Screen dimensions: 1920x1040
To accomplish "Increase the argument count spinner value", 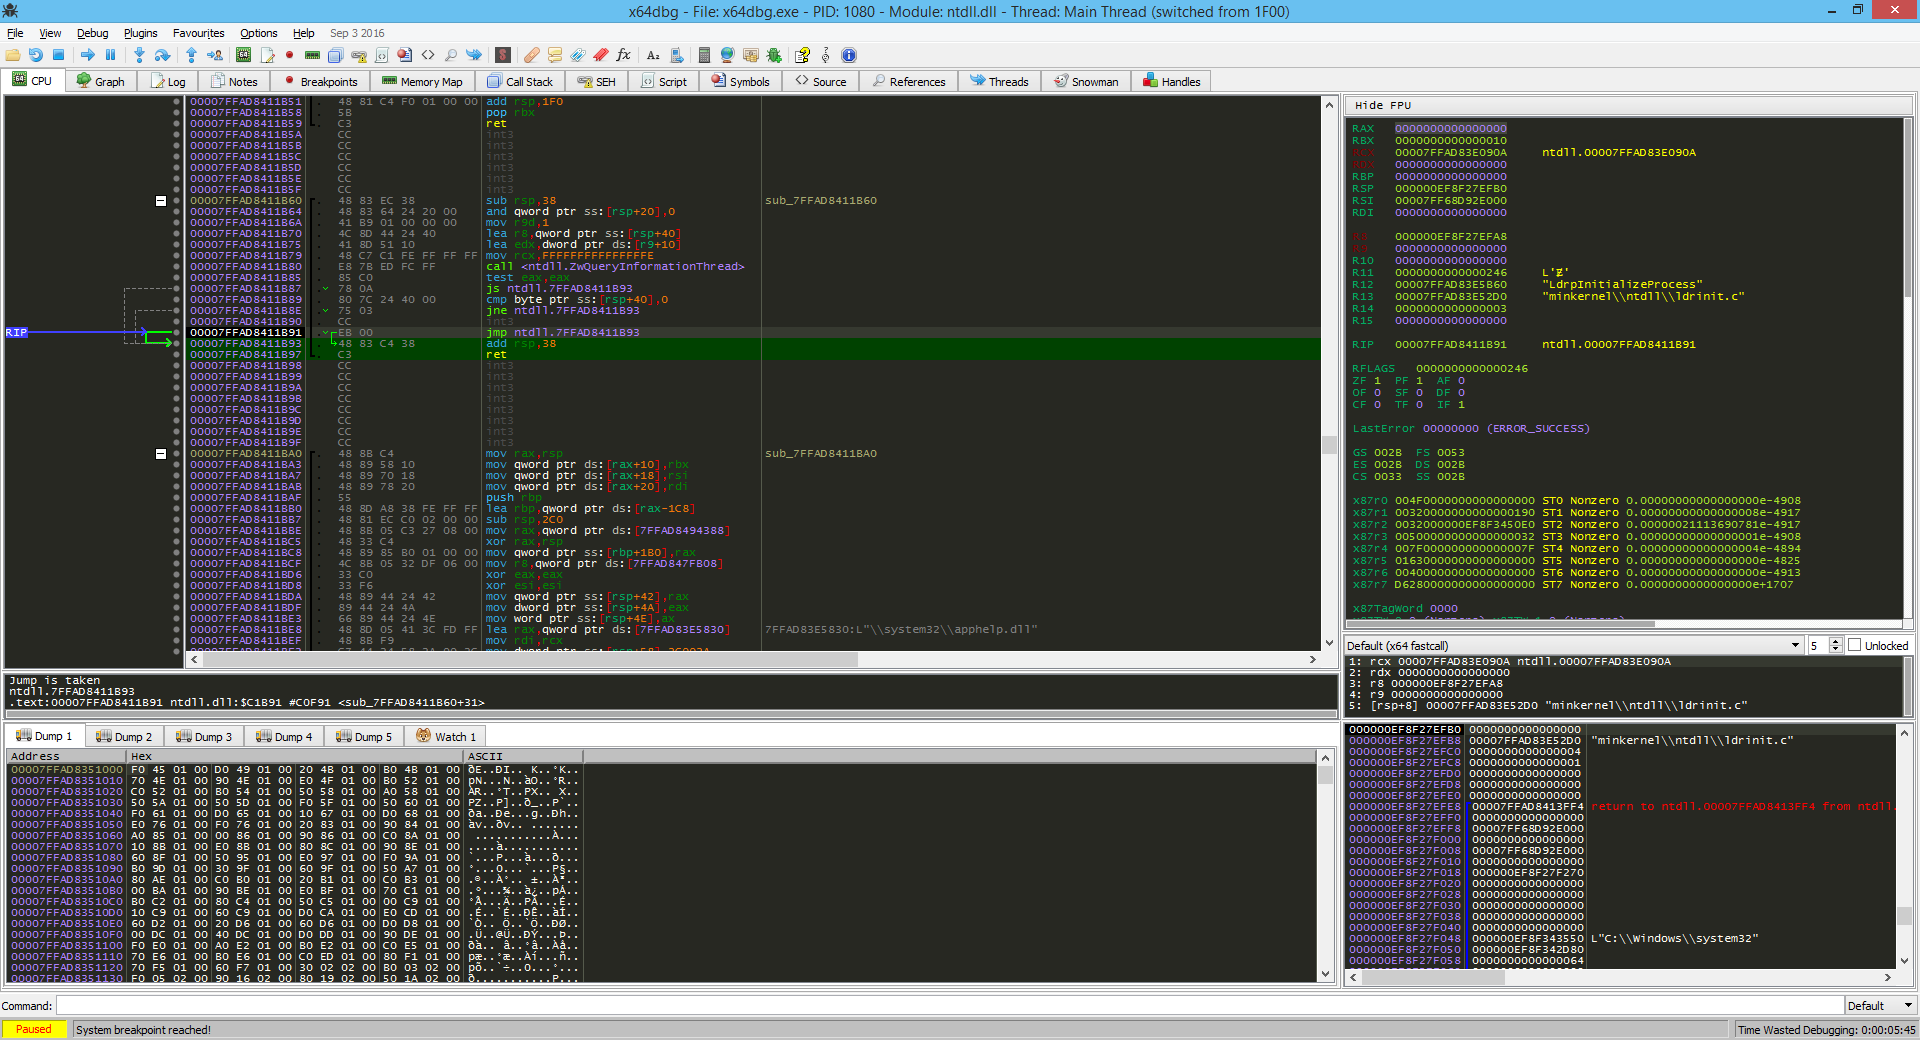I will [x=1835, y=641].
